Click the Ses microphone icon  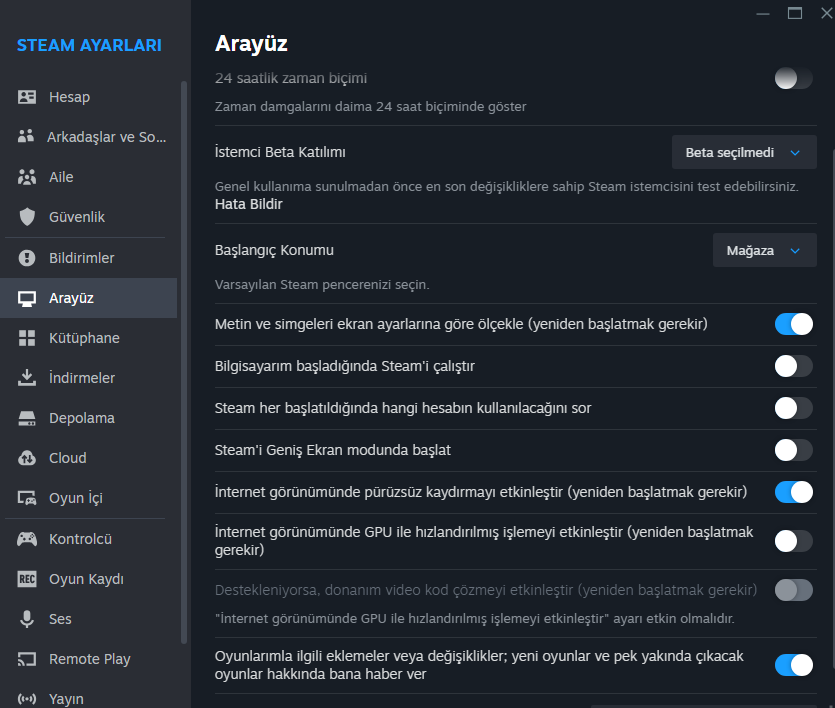(x=27, y=619)
